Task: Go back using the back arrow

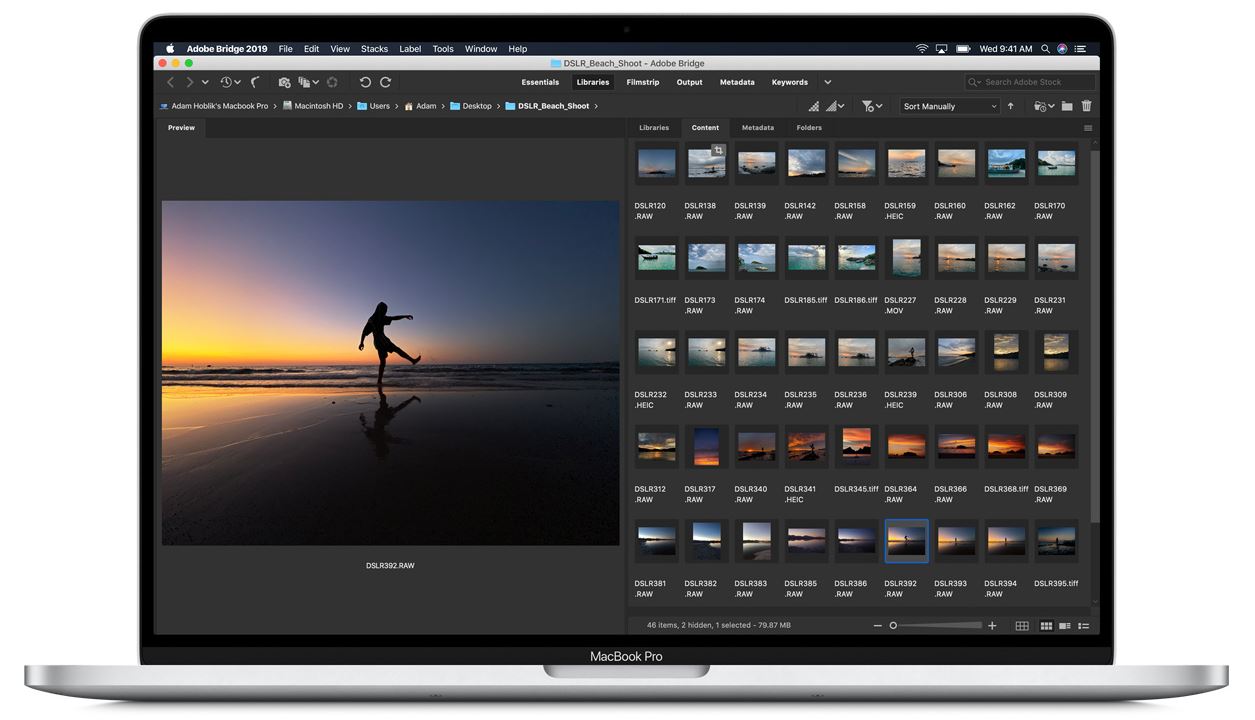Action: [170, 82]
